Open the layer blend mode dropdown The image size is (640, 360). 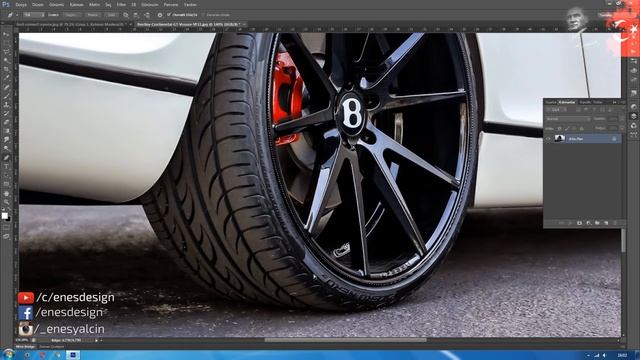pyautogui.click(x=568, y=119)
